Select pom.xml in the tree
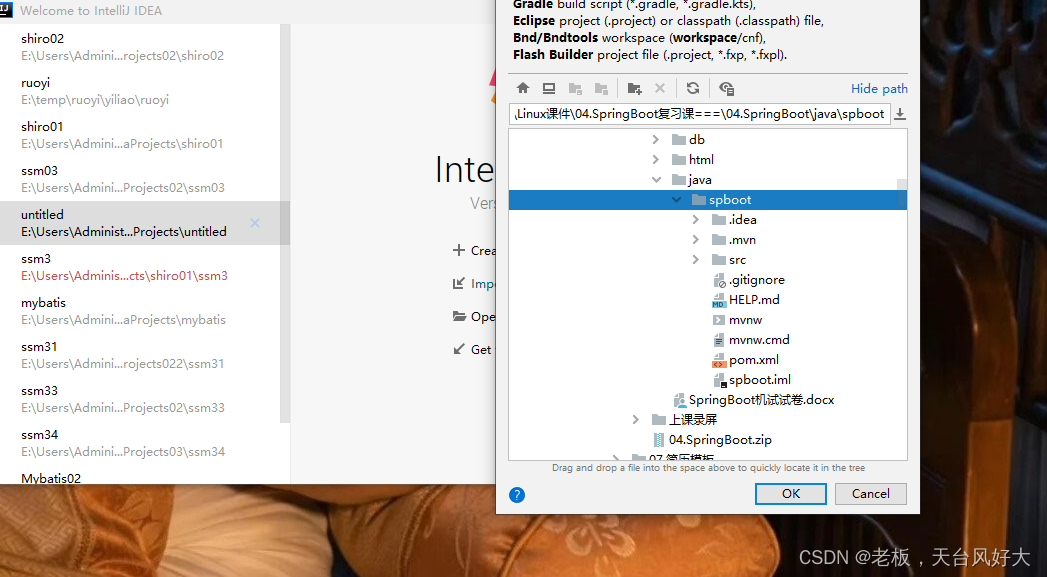This screenshot has width=1047, height=577. point(754,360)
